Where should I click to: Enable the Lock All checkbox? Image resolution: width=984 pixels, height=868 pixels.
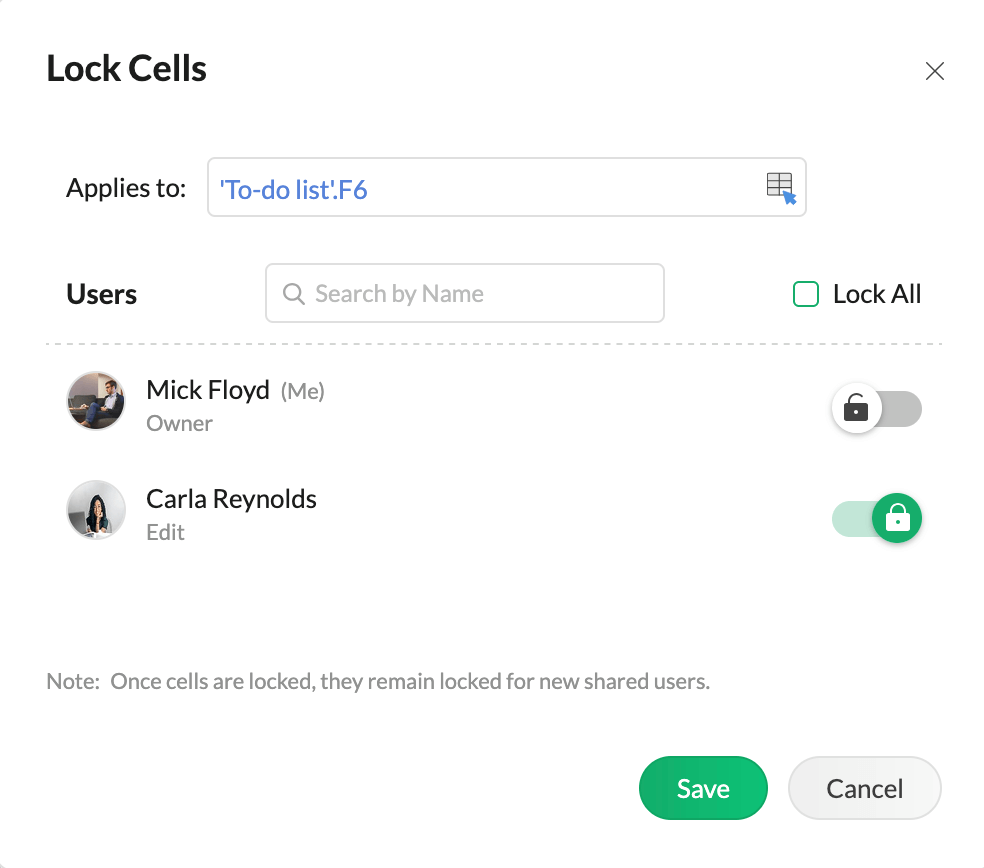click(x=806, y=294)
